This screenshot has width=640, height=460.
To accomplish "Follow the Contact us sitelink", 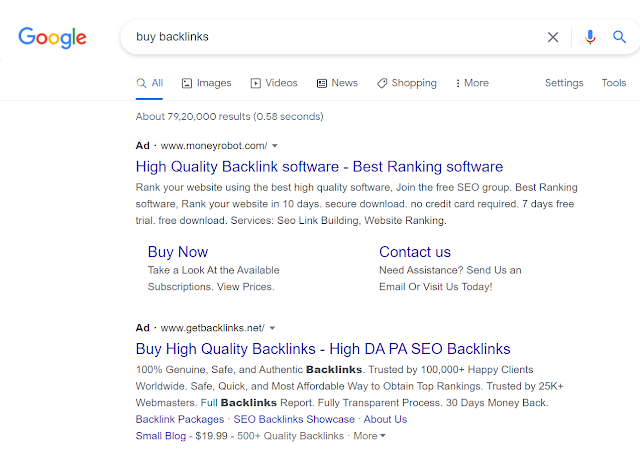I will pyautogui.click(x=415, y=252).
